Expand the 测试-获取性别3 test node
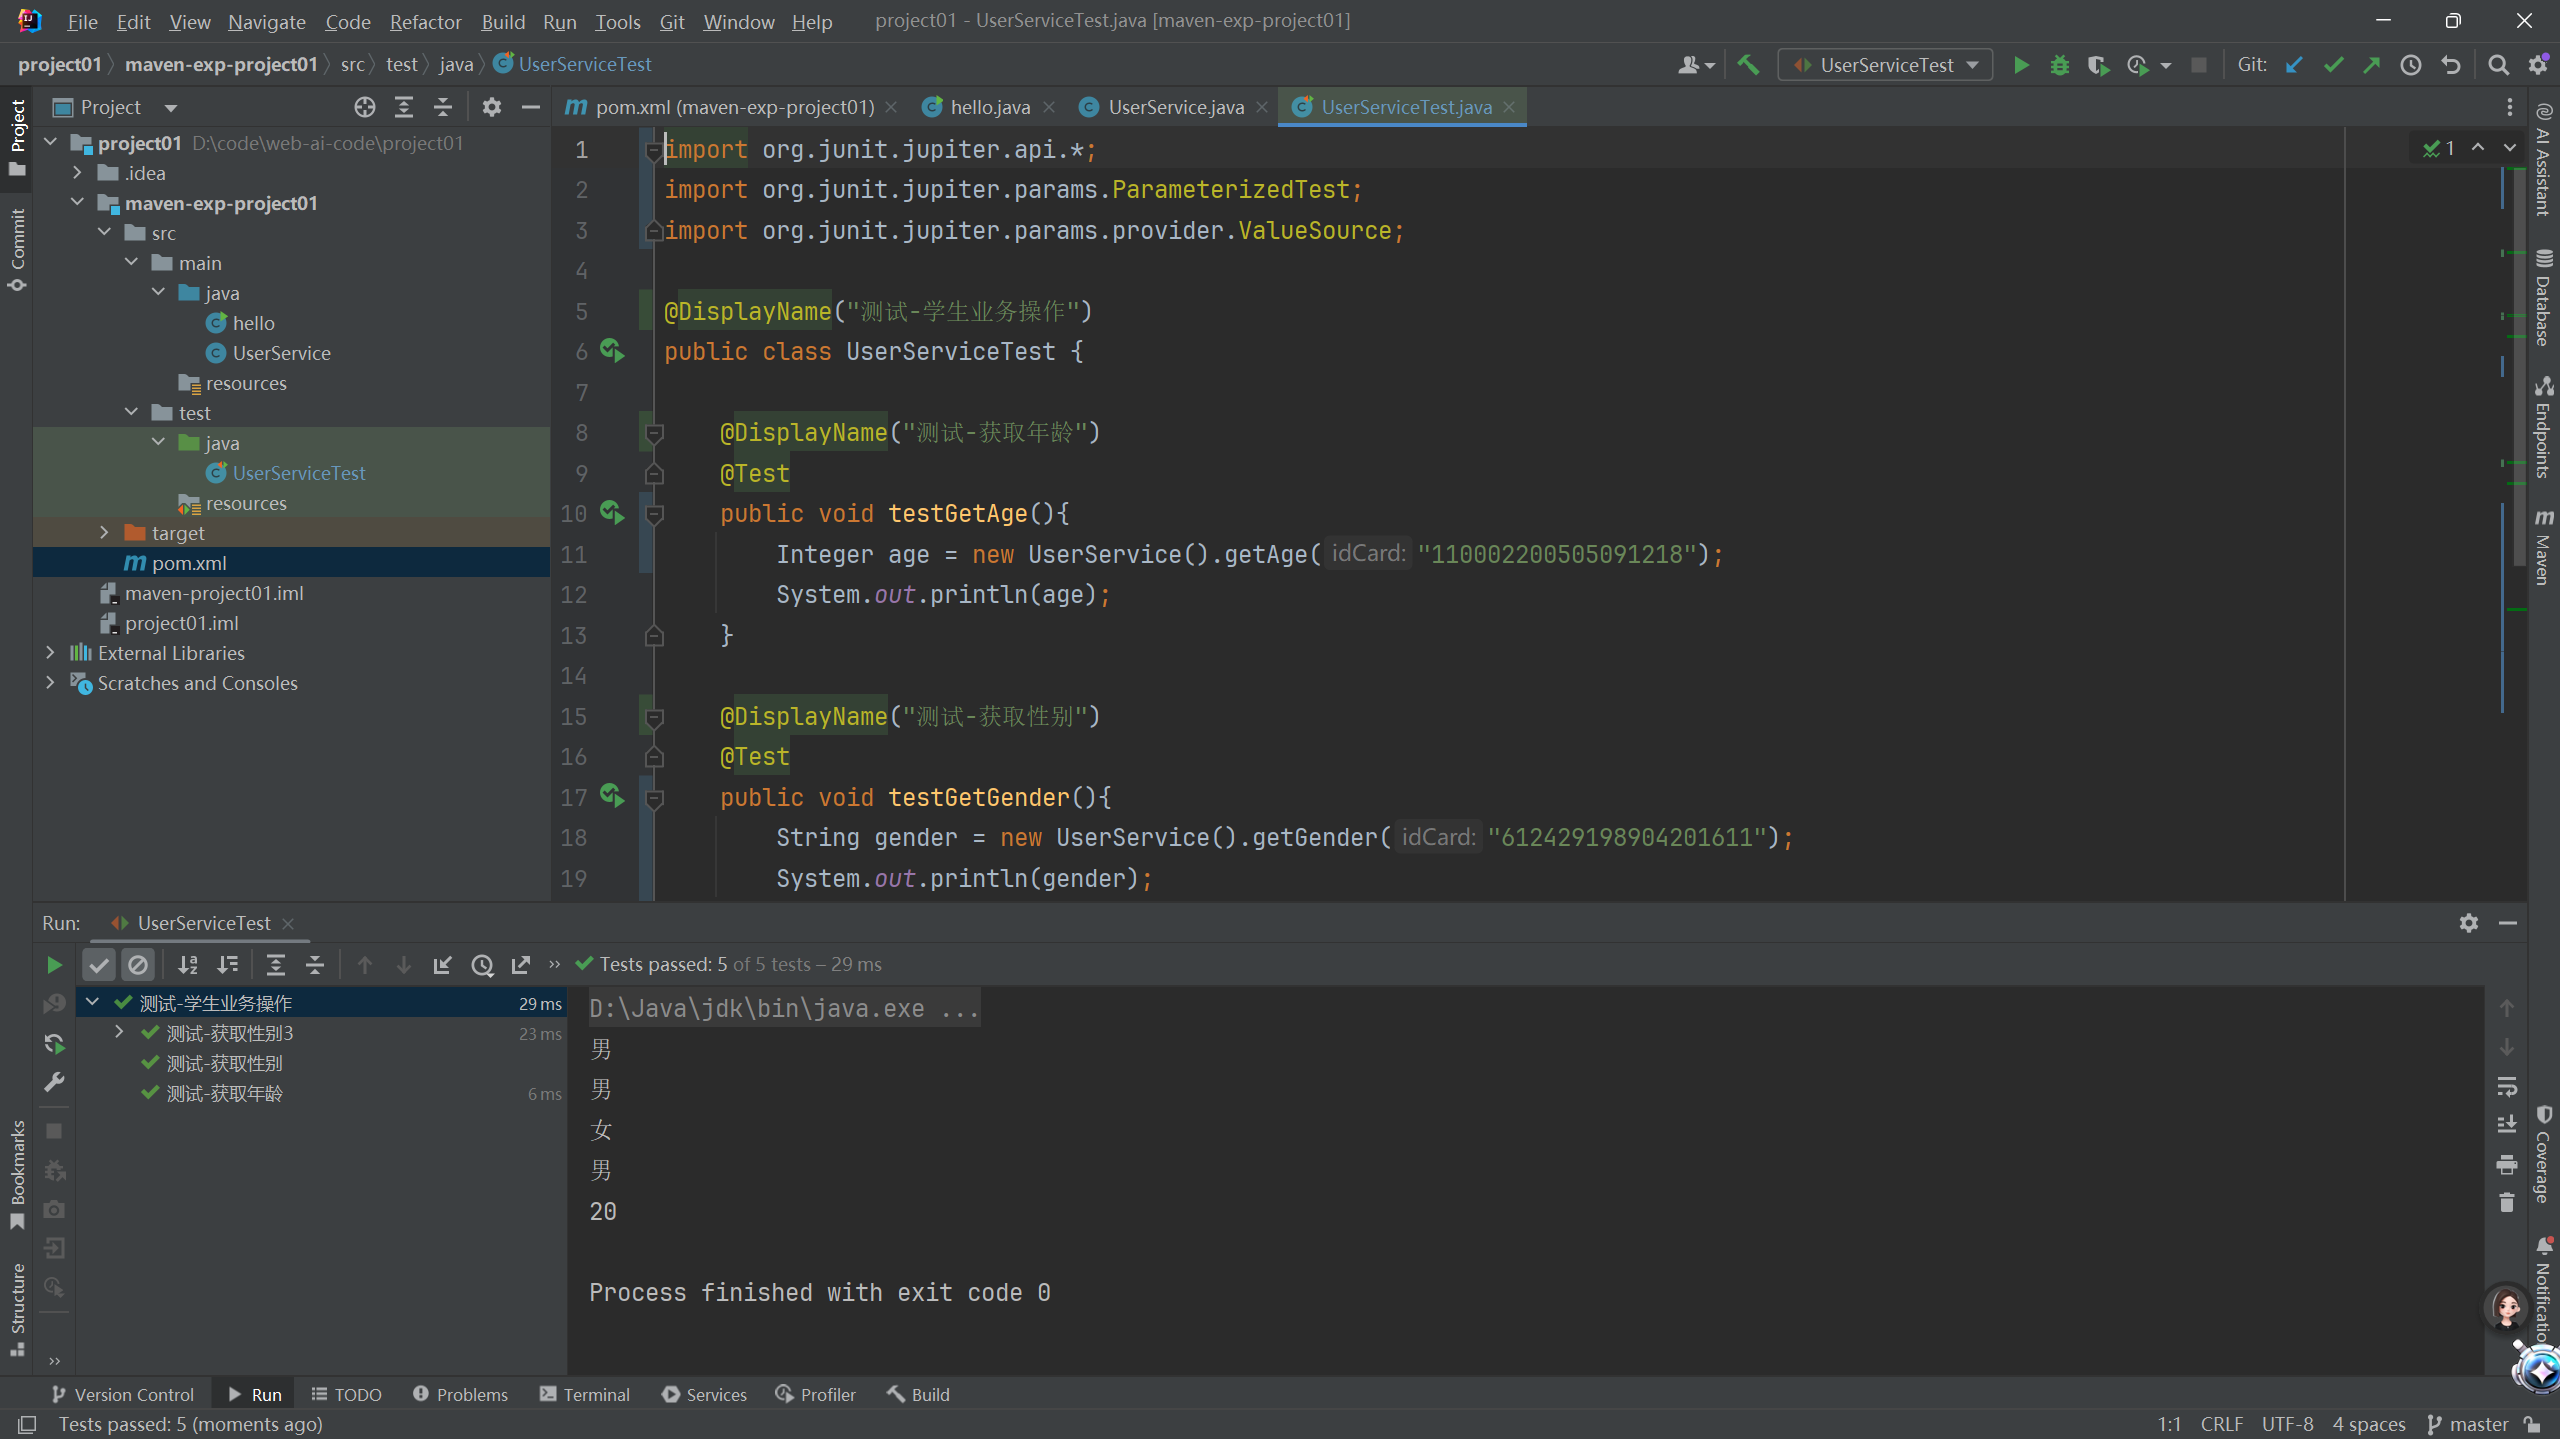Viewport: 2560px width, 1439px height. point(119,1032)
